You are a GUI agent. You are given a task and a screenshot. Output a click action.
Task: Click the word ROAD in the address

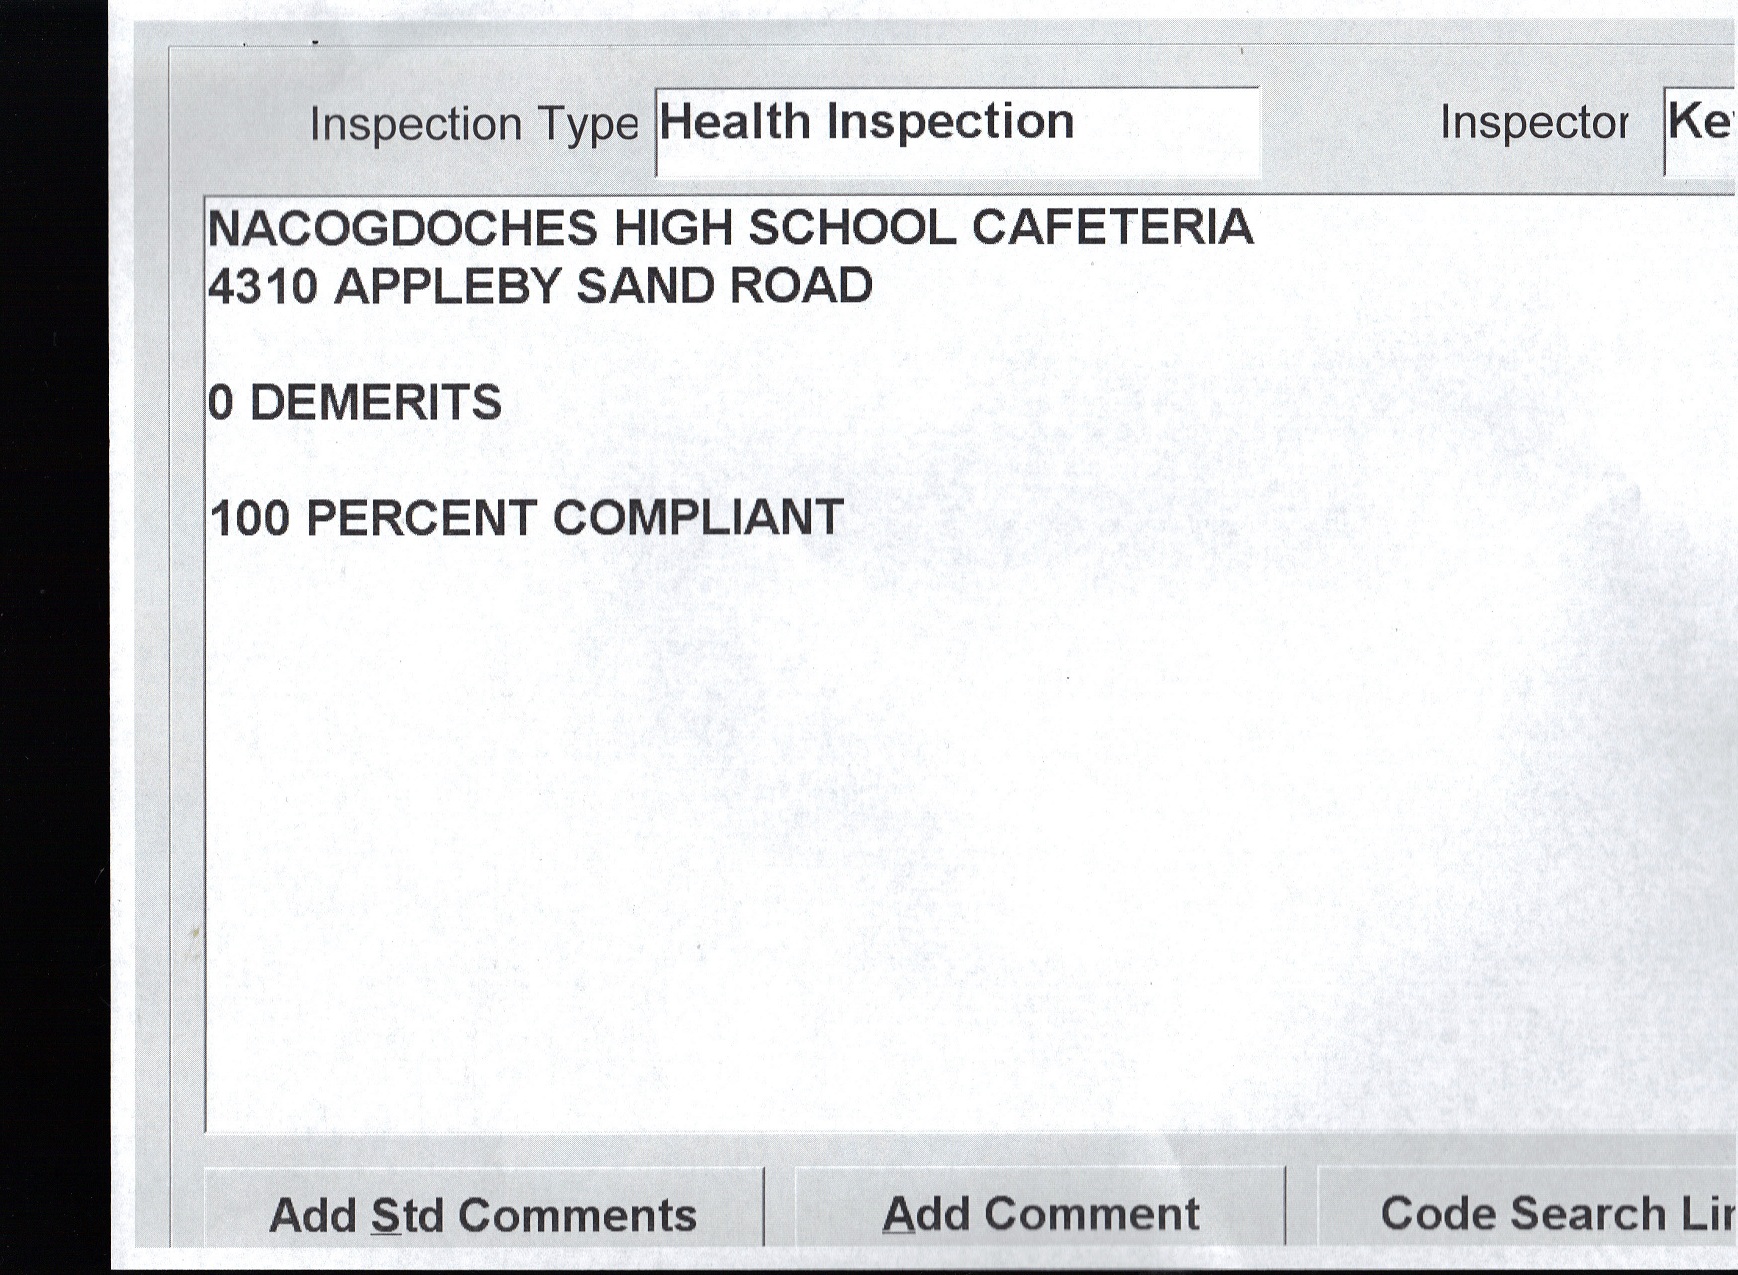pyautogui.click(x=800, y=287)
